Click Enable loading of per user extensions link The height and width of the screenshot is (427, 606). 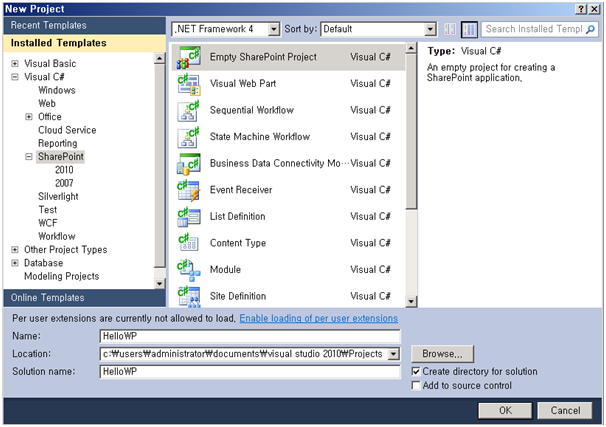pyautogui.click(x=319, y=318)
